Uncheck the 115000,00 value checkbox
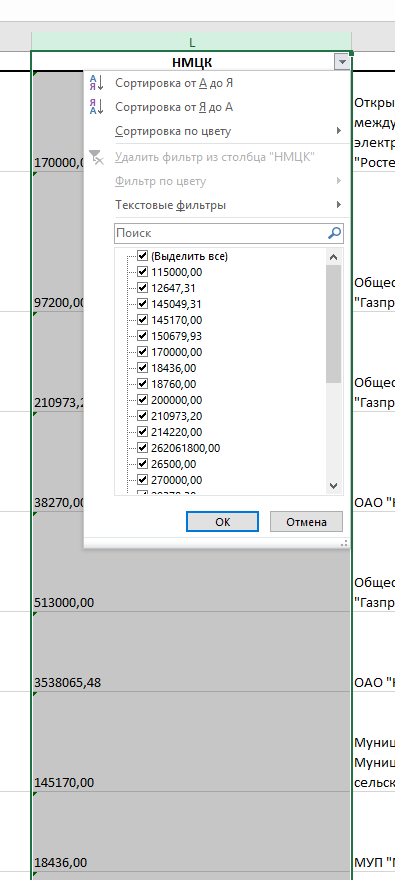Image resolution: width=395 pixels, height=880 pixels. [143, 272]
